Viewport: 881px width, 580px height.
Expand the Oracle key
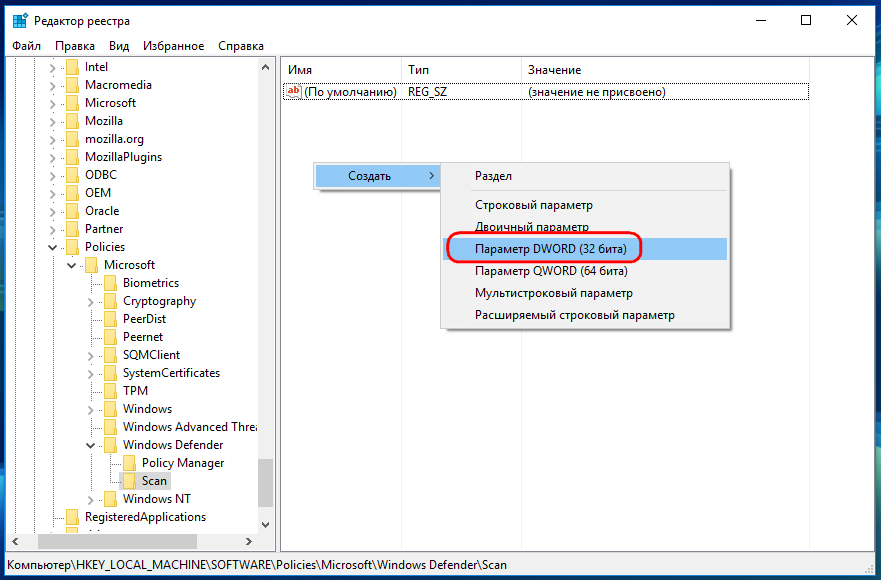[x=52, y=212]
